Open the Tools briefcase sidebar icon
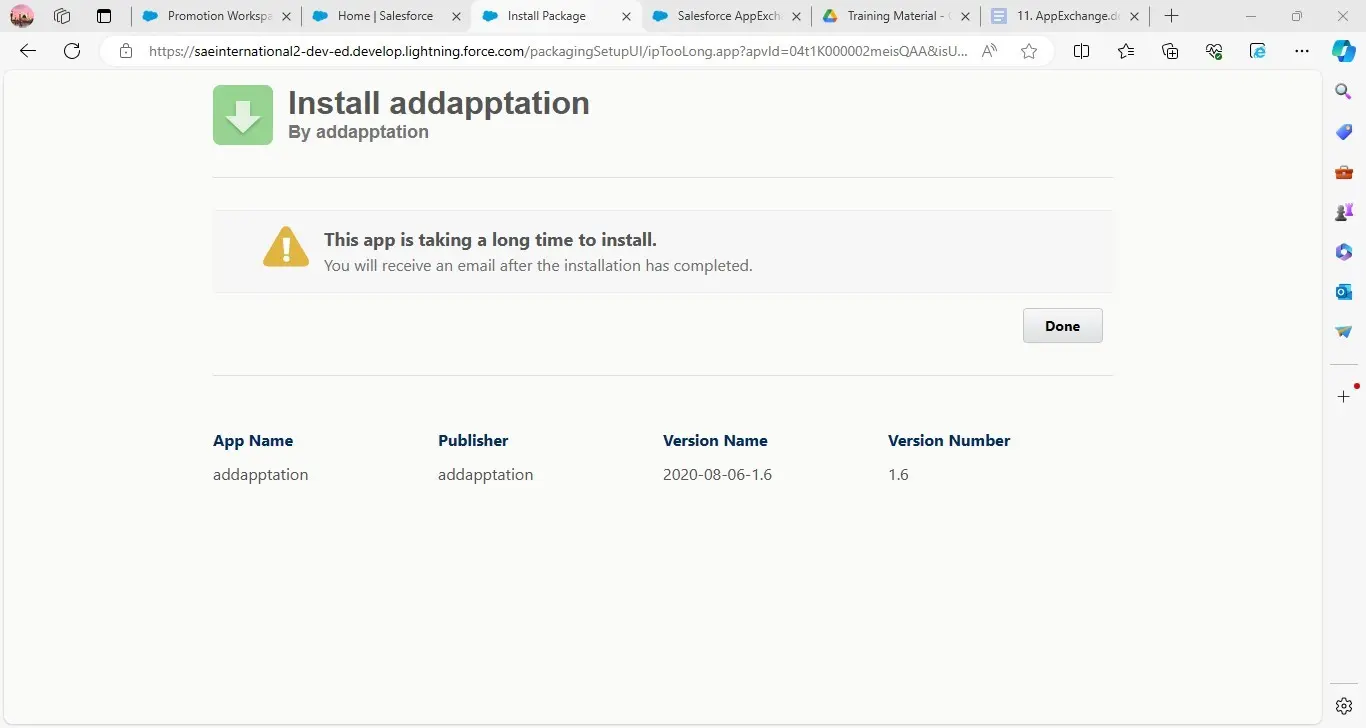Screen dimensions: 1366x728 pos(1344,172)
